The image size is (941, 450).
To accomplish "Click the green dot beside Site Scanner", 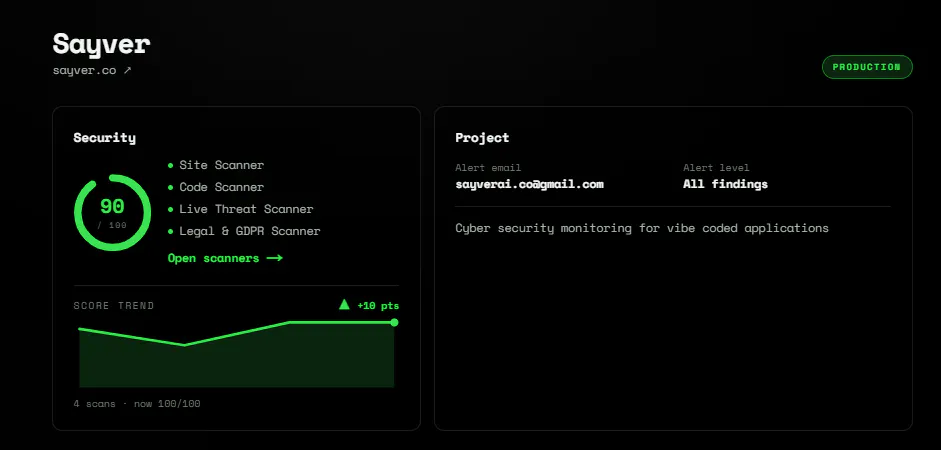I will click(x=170, y=165).
